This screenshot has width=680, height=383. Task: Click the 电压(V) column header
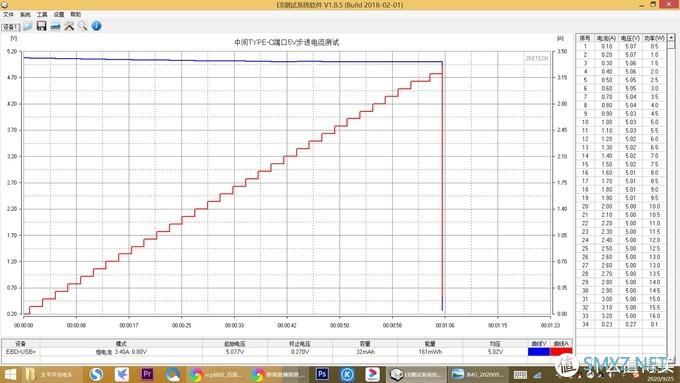pos(631,38)
